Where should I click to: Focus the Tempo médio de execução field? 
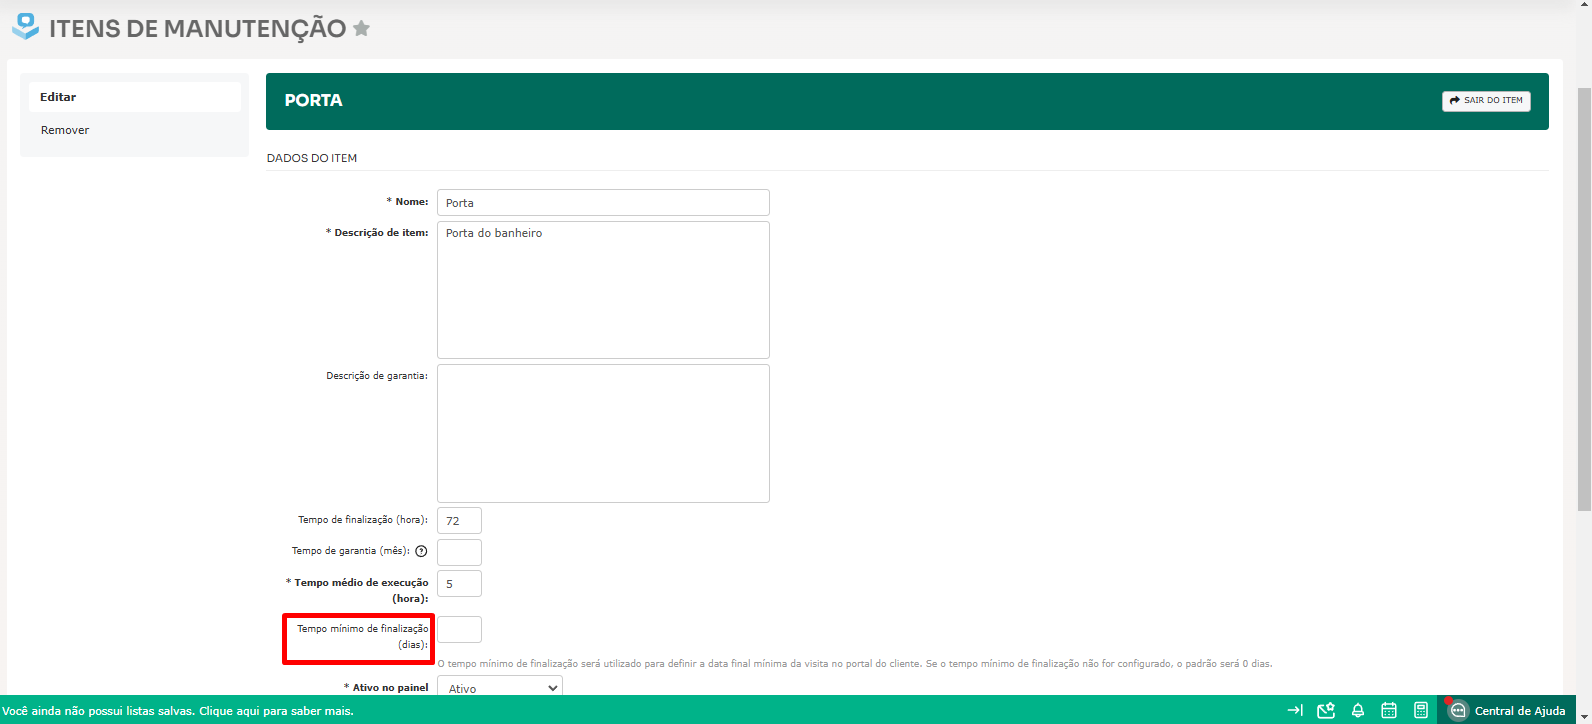point(459,583)
